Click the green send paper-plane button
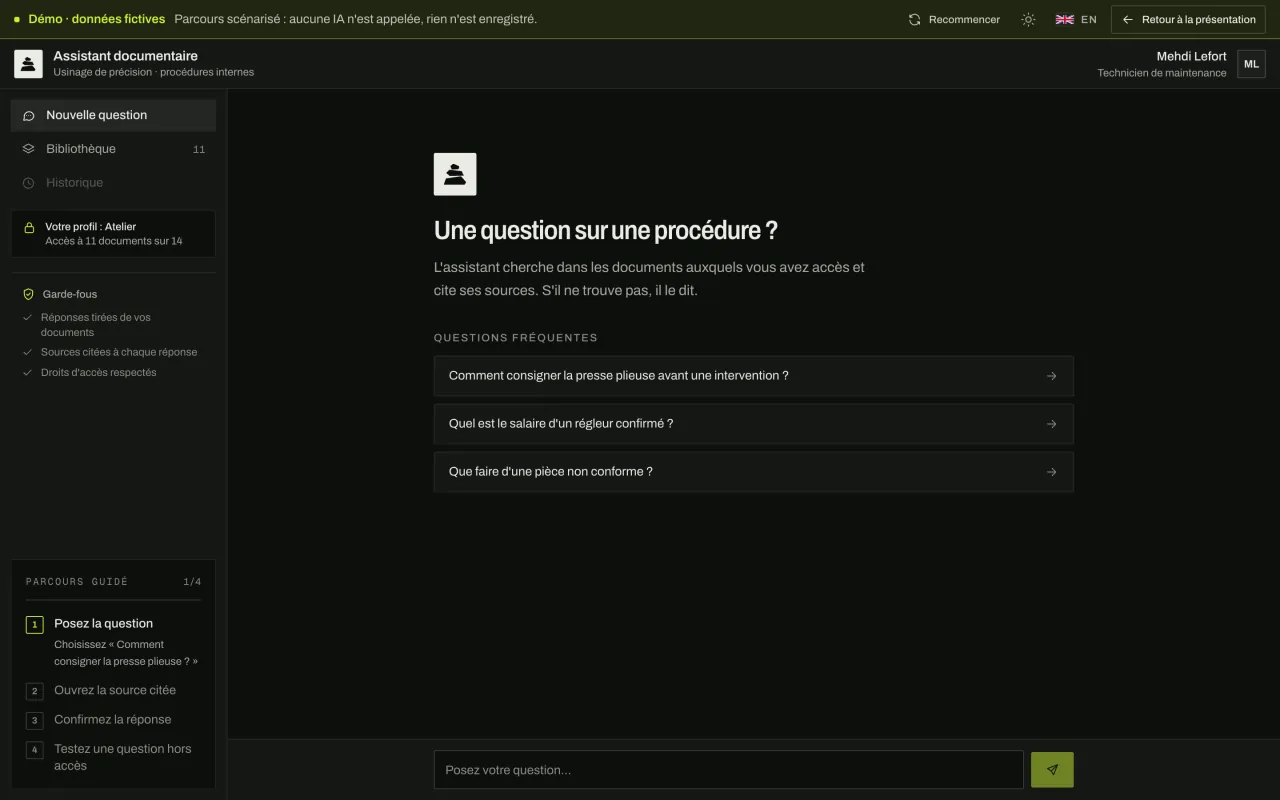1280x800 pixels. click(x=1052, y=770)
